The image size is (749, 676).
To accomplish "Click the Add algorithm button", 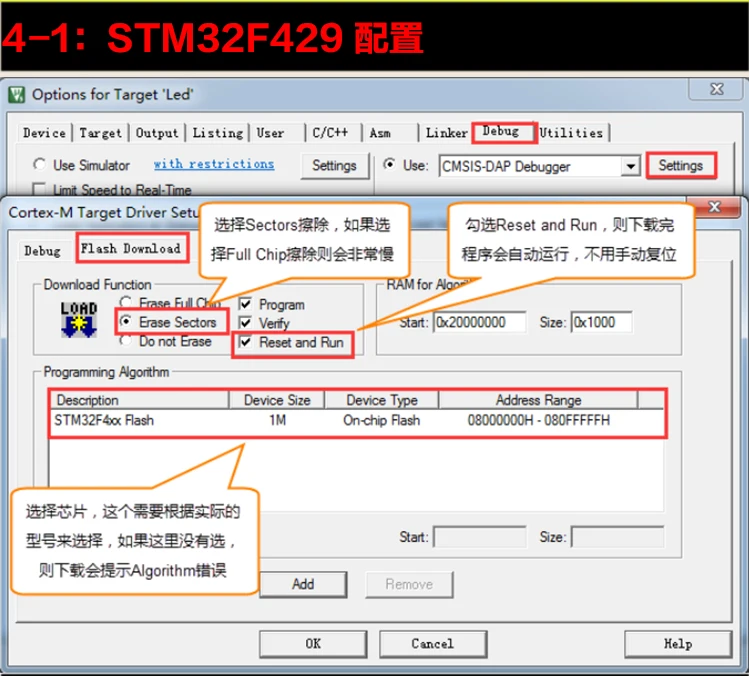I will (303, 584).
